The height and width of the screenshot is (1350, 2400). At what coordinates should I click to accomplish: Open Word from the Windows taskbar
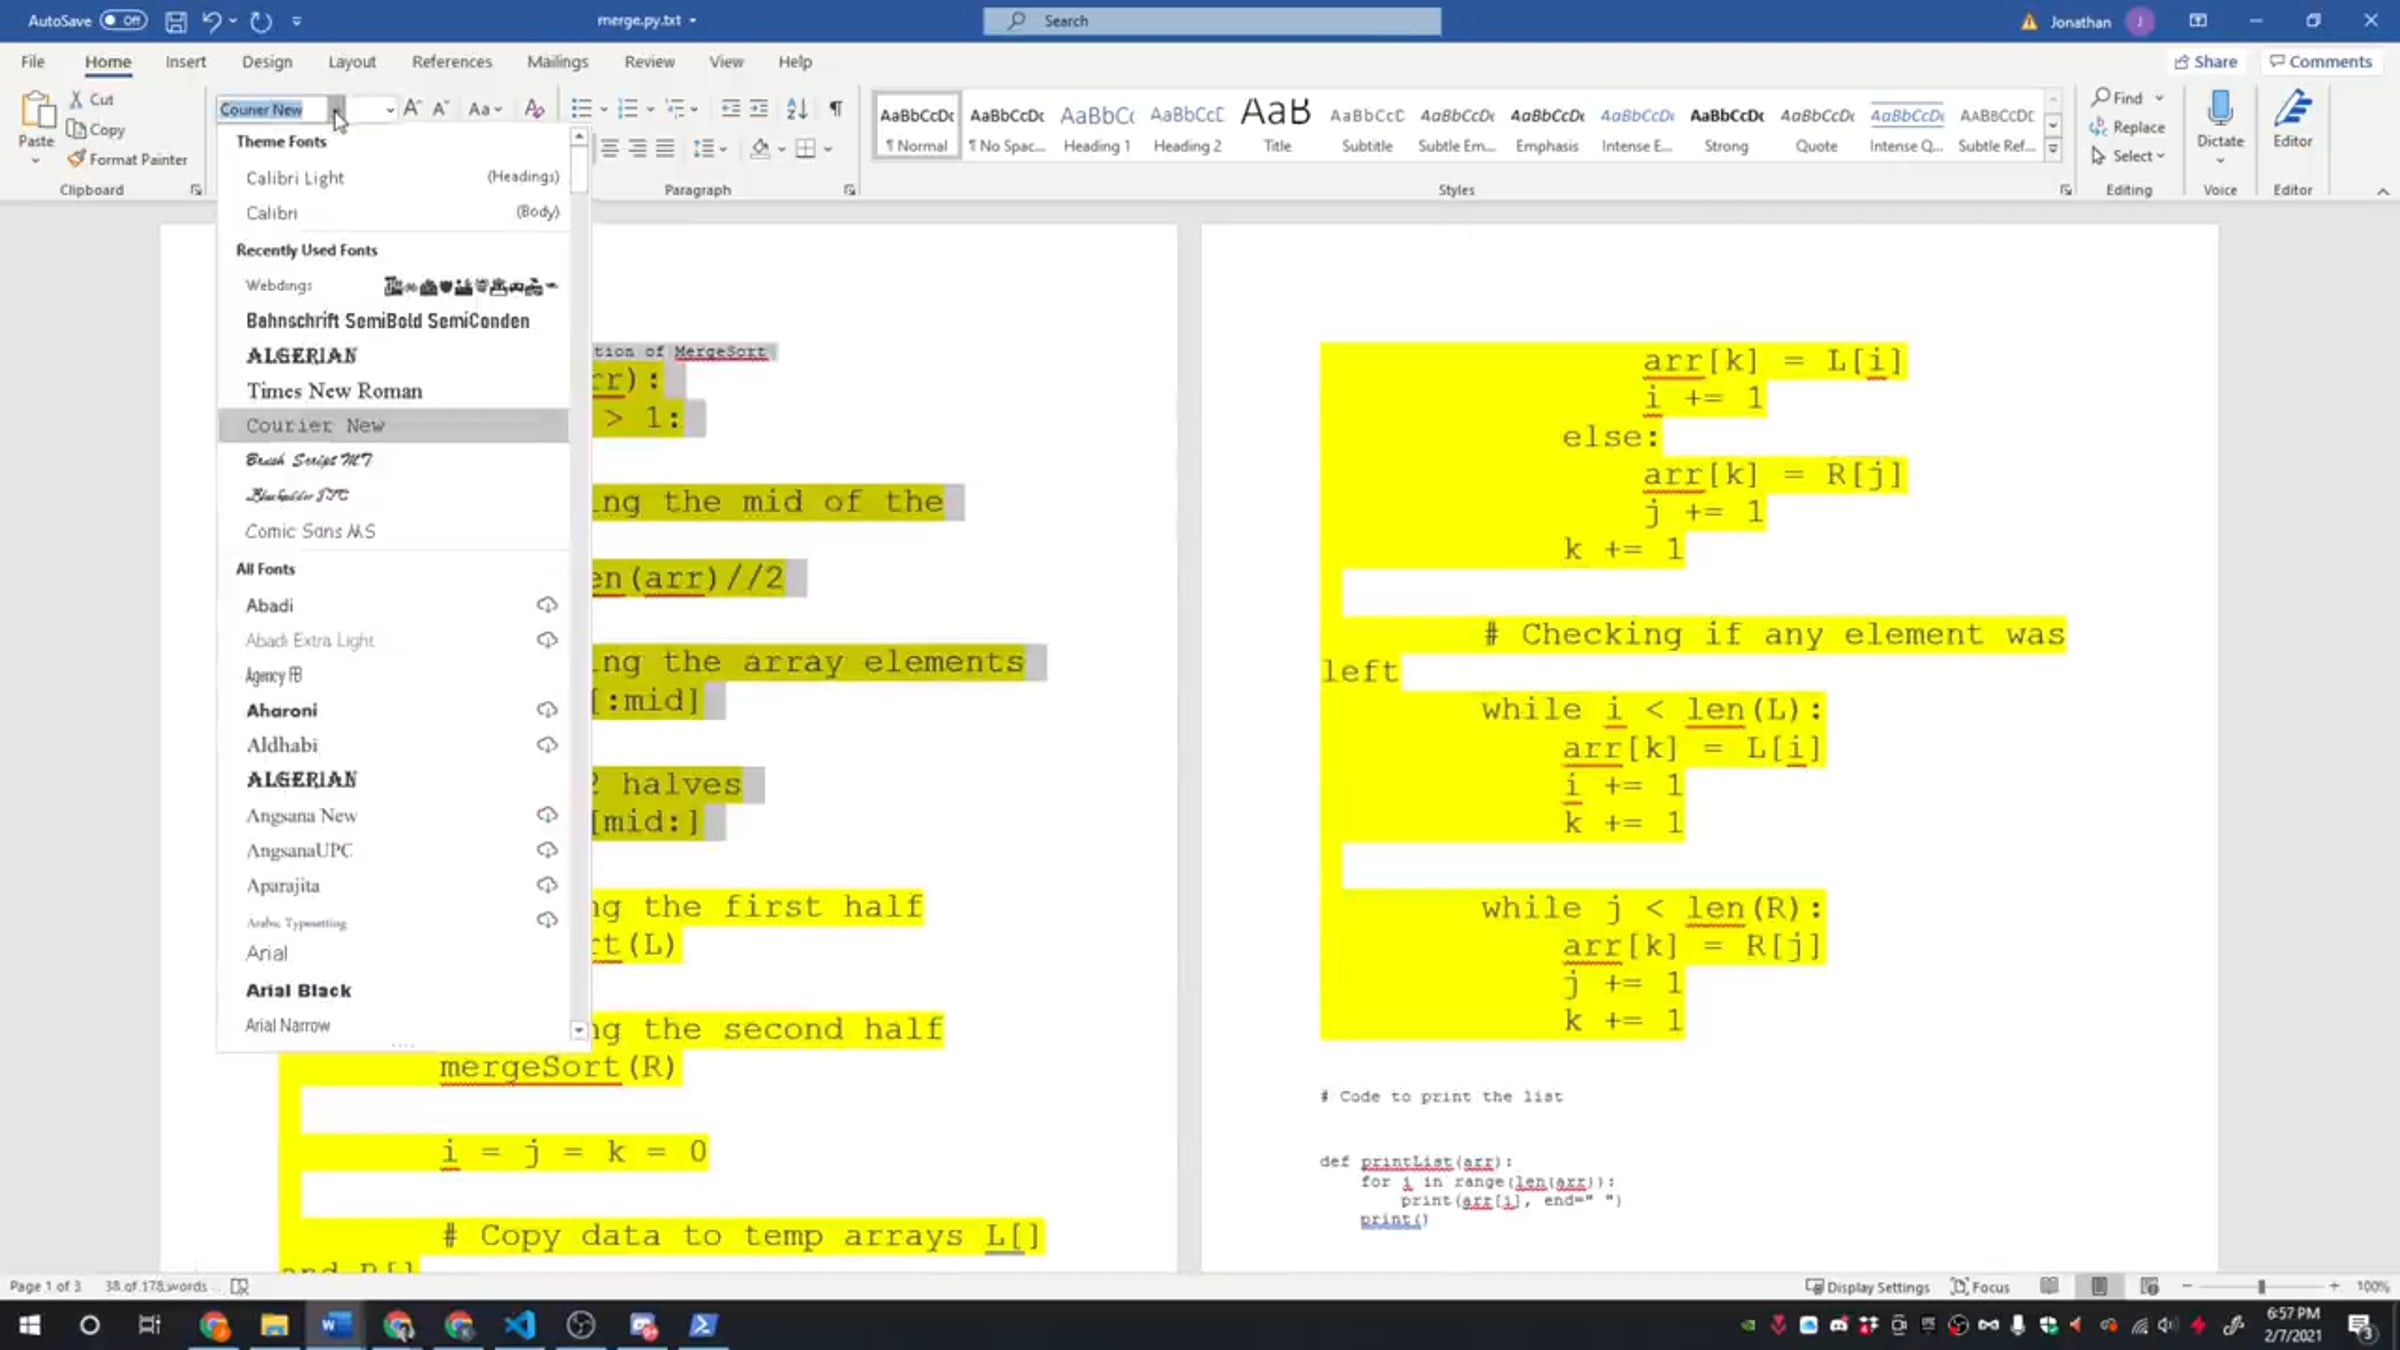click(335, 1325)
